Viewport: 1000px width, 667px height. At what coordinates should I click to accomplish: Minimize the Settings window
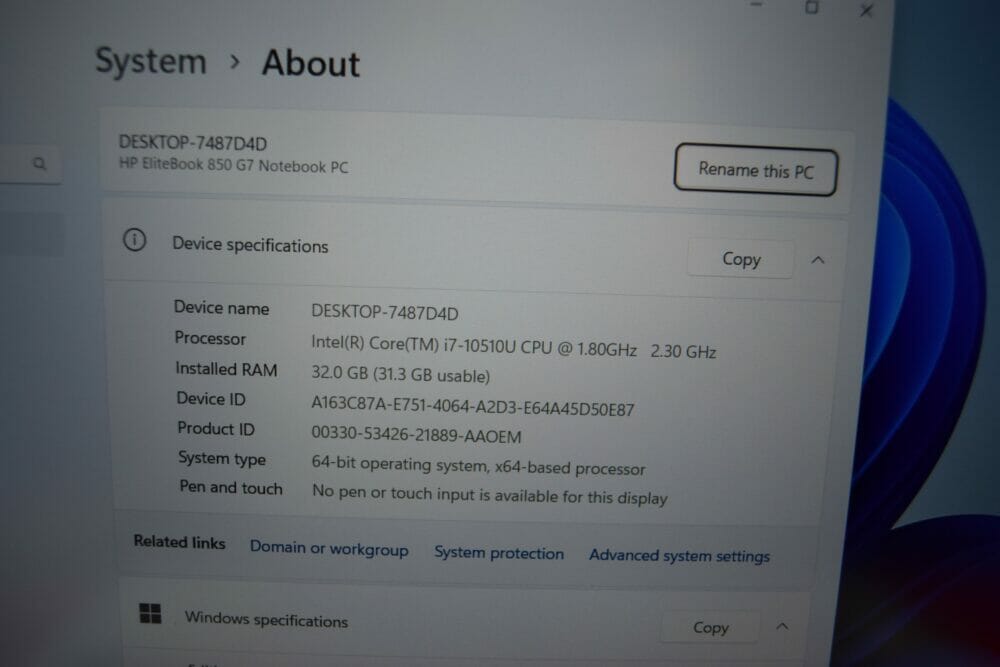point(756,5)
